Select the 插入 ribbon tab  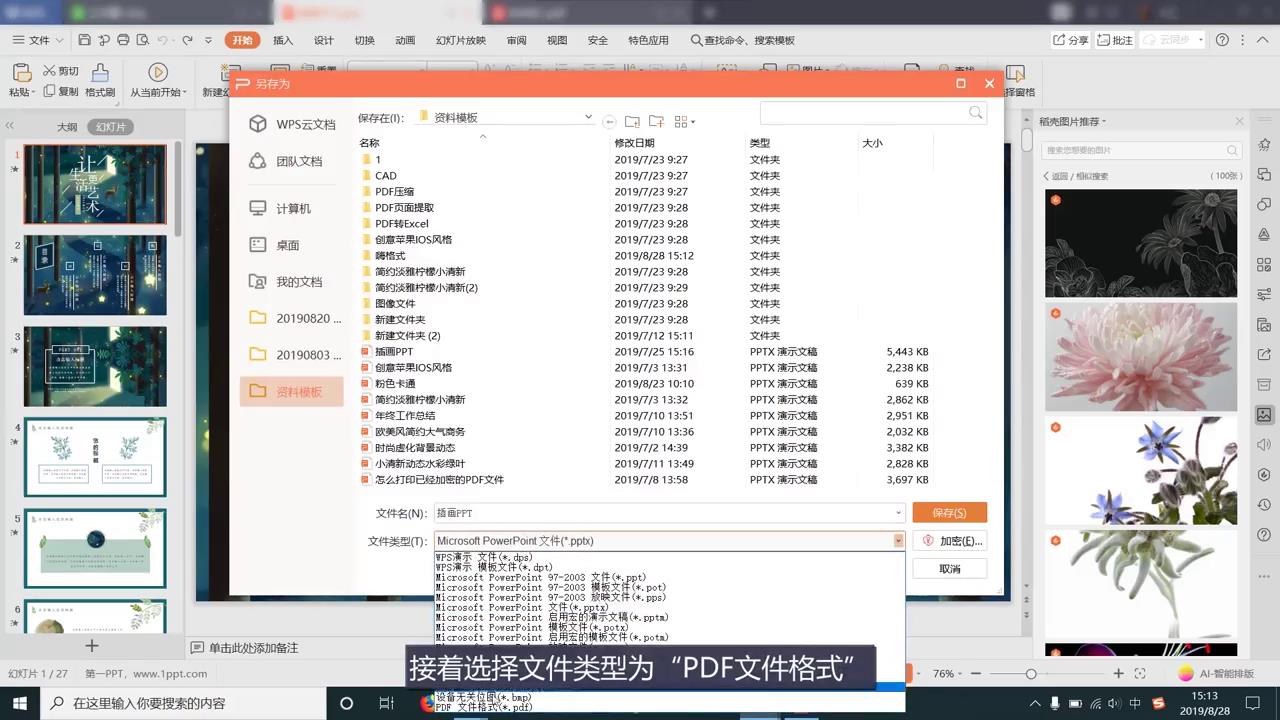[x=283, y=40]
